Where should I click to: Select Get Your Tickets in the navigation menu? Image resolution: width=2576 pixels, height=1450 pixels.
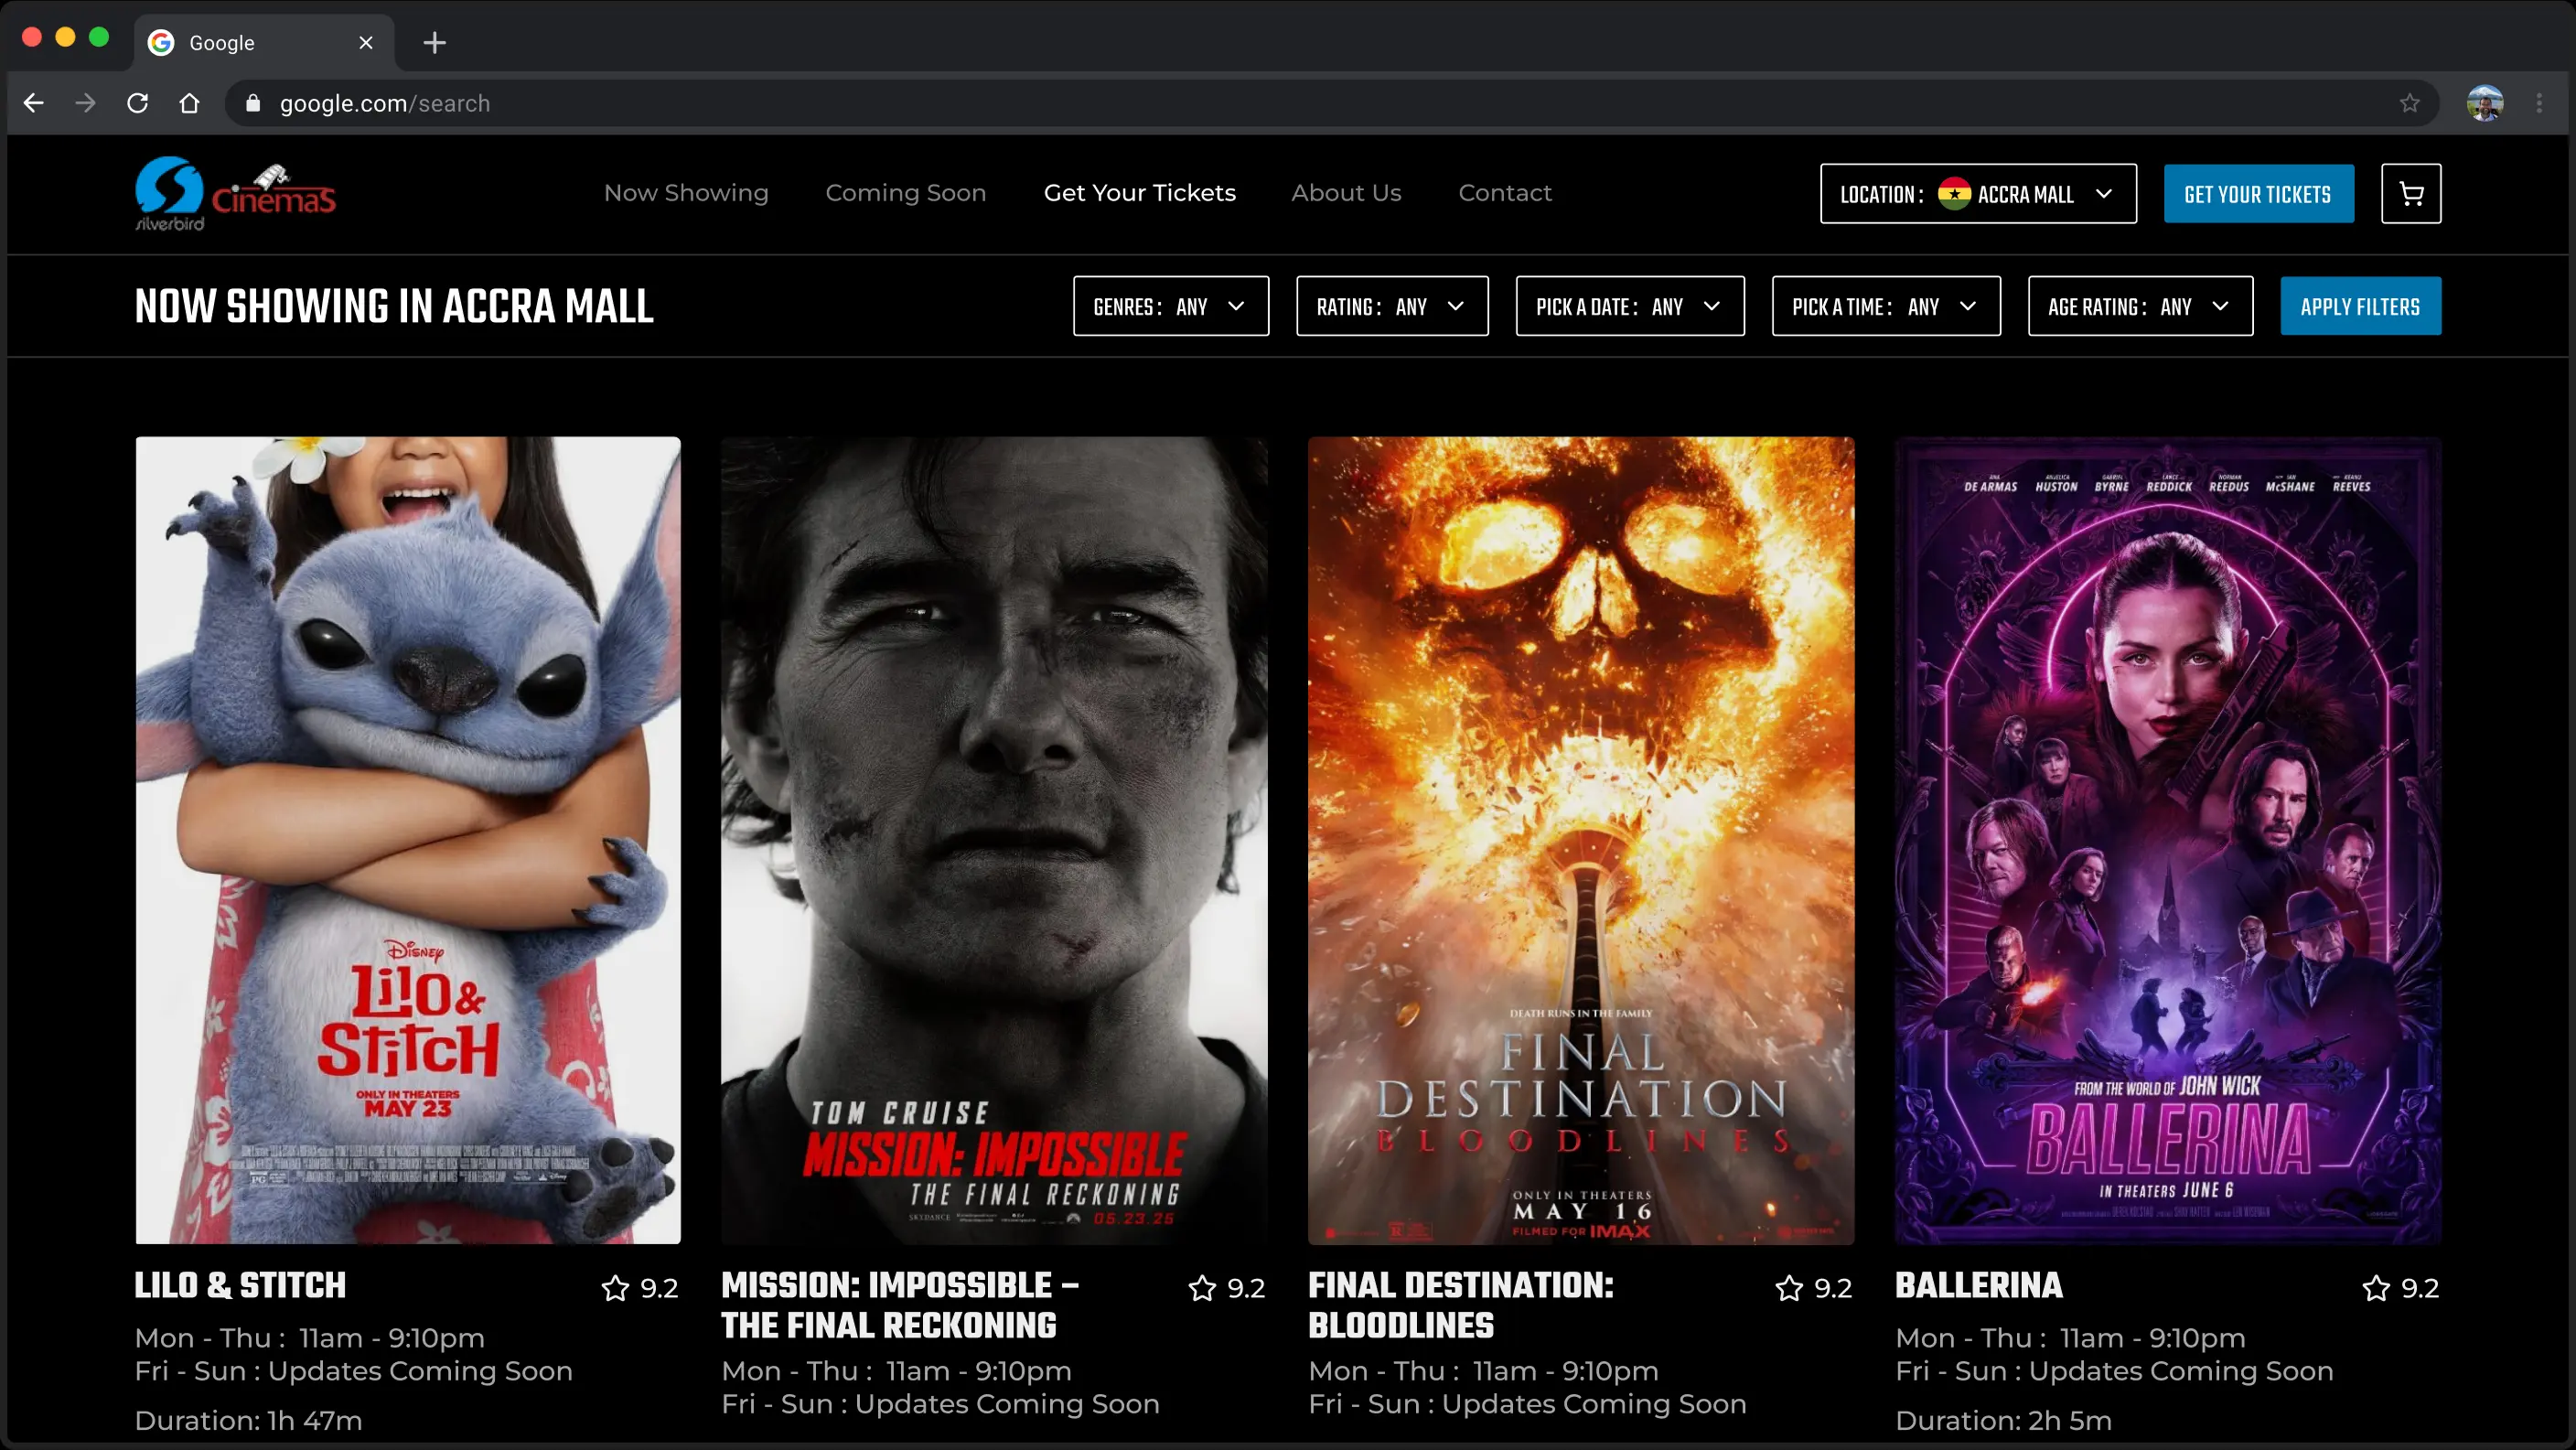click(x=1139, y=193)
